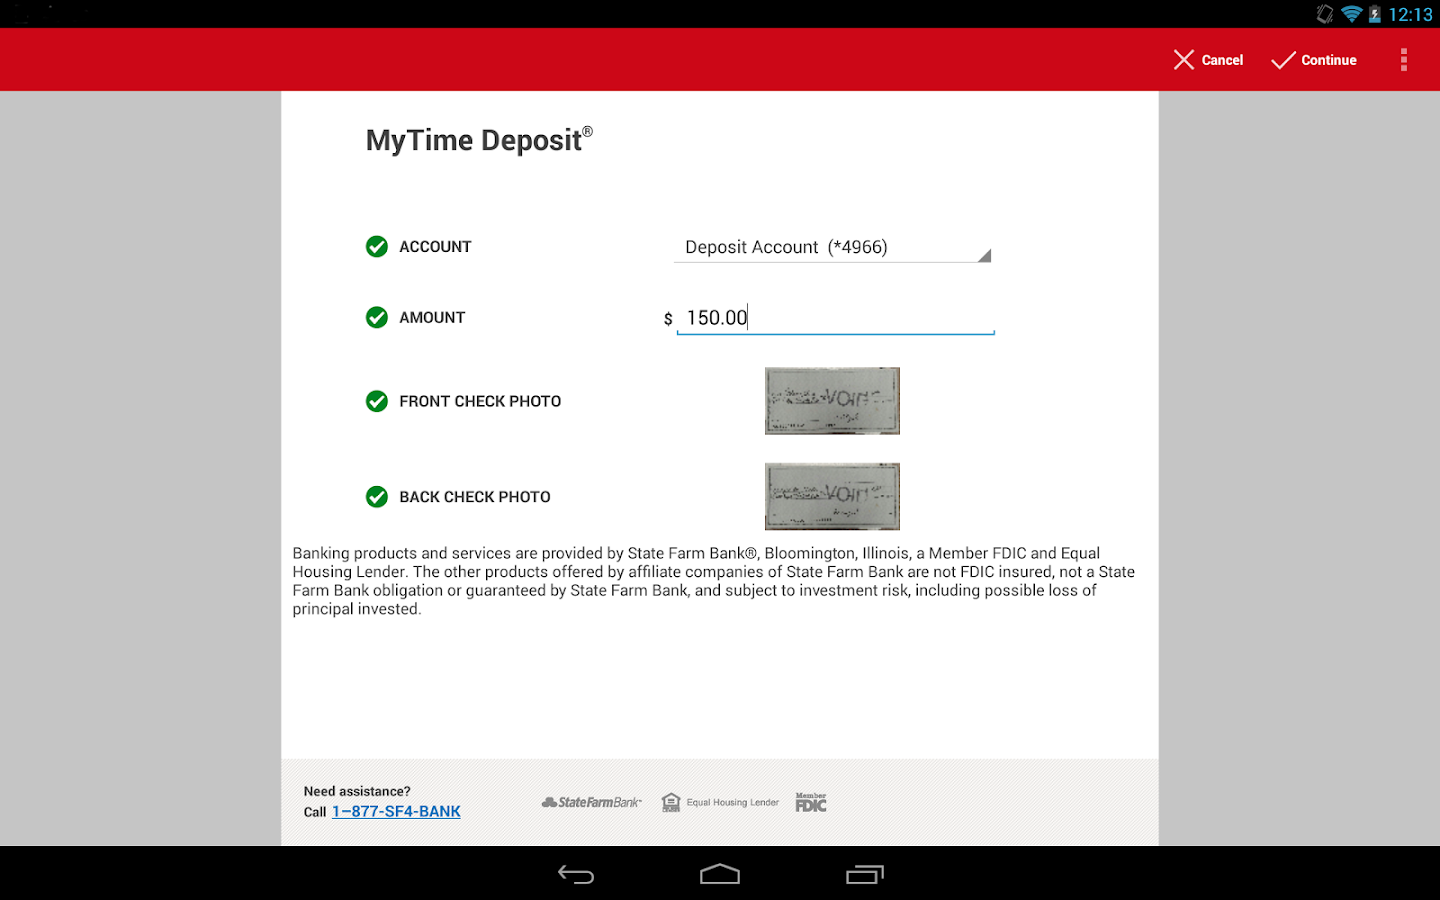Tap the Wi-Fi status bar icon

point(1352,14)
